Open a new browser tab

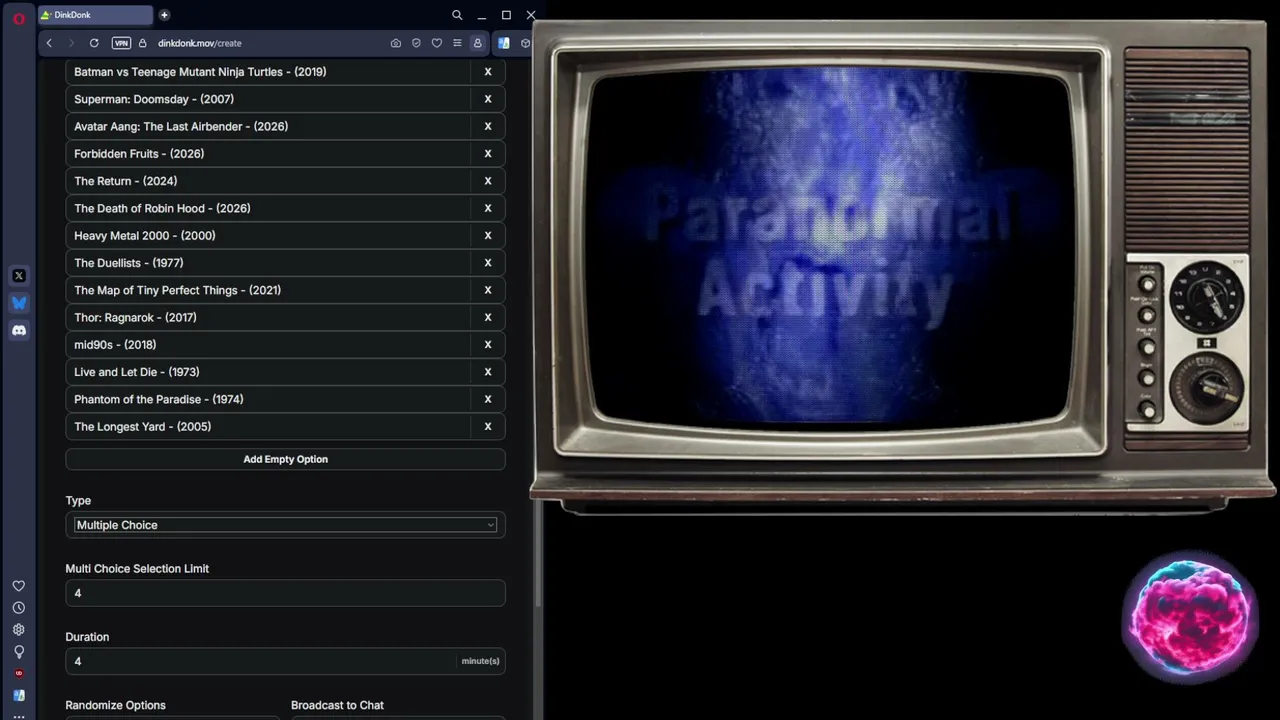pos(164,15)
